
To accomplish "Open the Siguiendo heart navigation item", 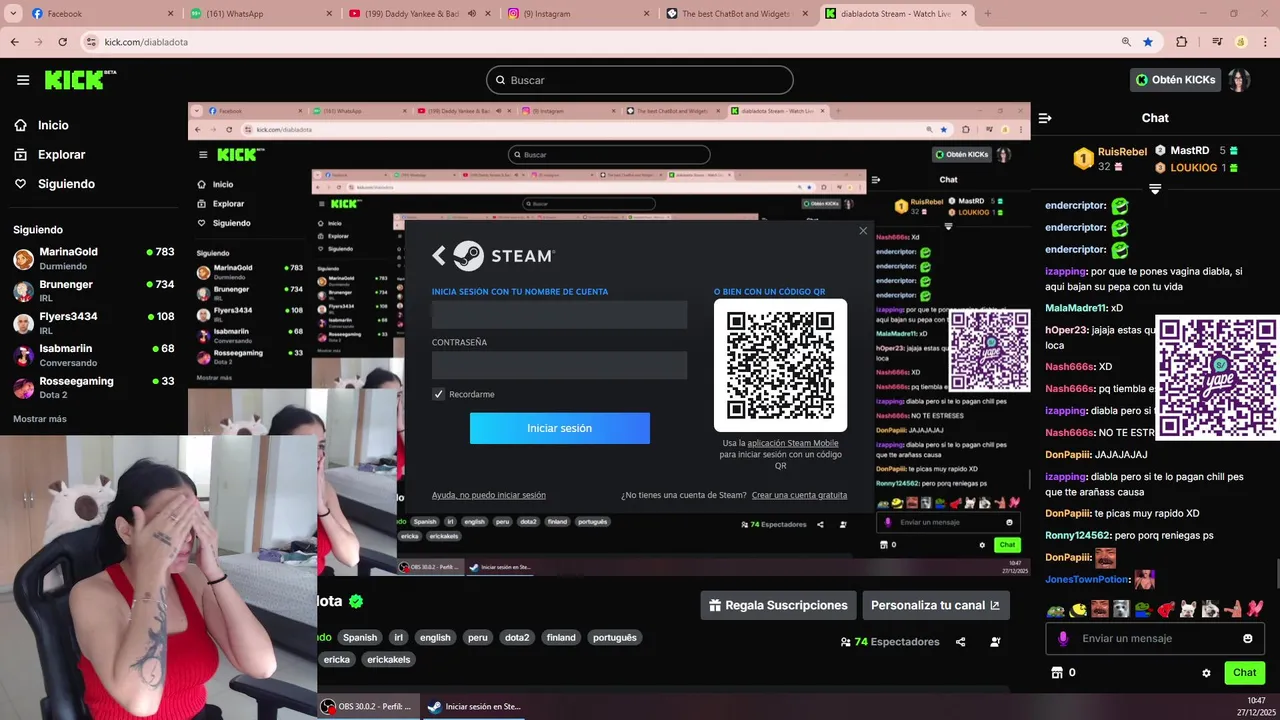I will click(x=54, y=184).
